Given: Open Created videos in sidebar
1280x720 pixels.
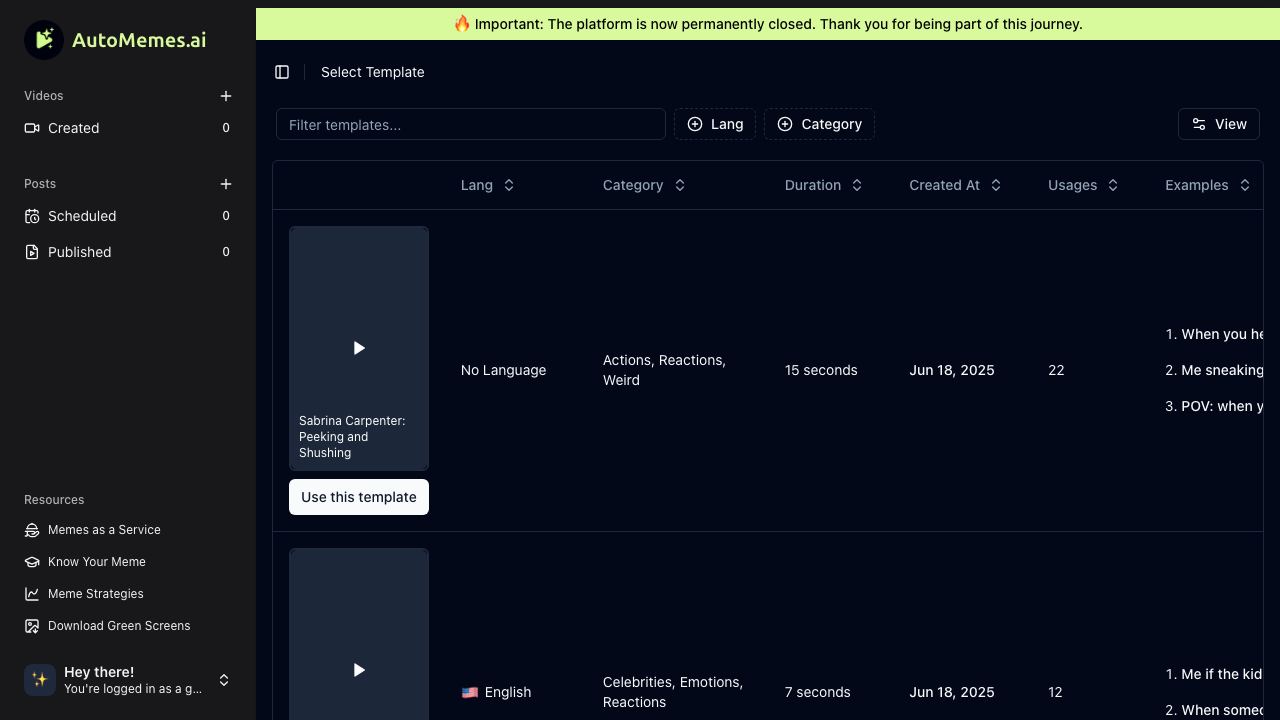Looking at the screenshot, I should pos(128,128).
